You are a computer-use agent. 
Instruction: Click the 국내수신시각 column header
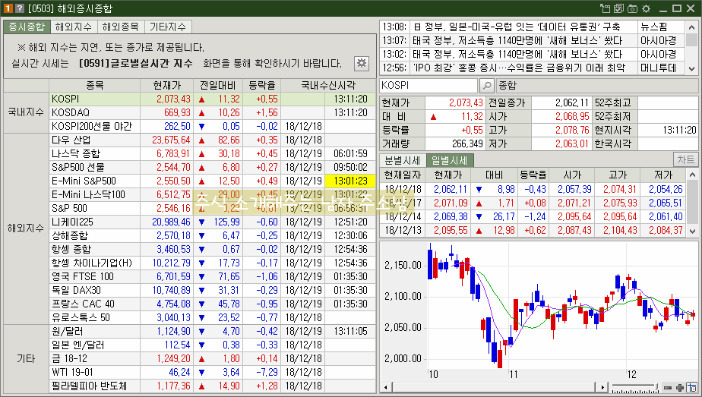328,85
